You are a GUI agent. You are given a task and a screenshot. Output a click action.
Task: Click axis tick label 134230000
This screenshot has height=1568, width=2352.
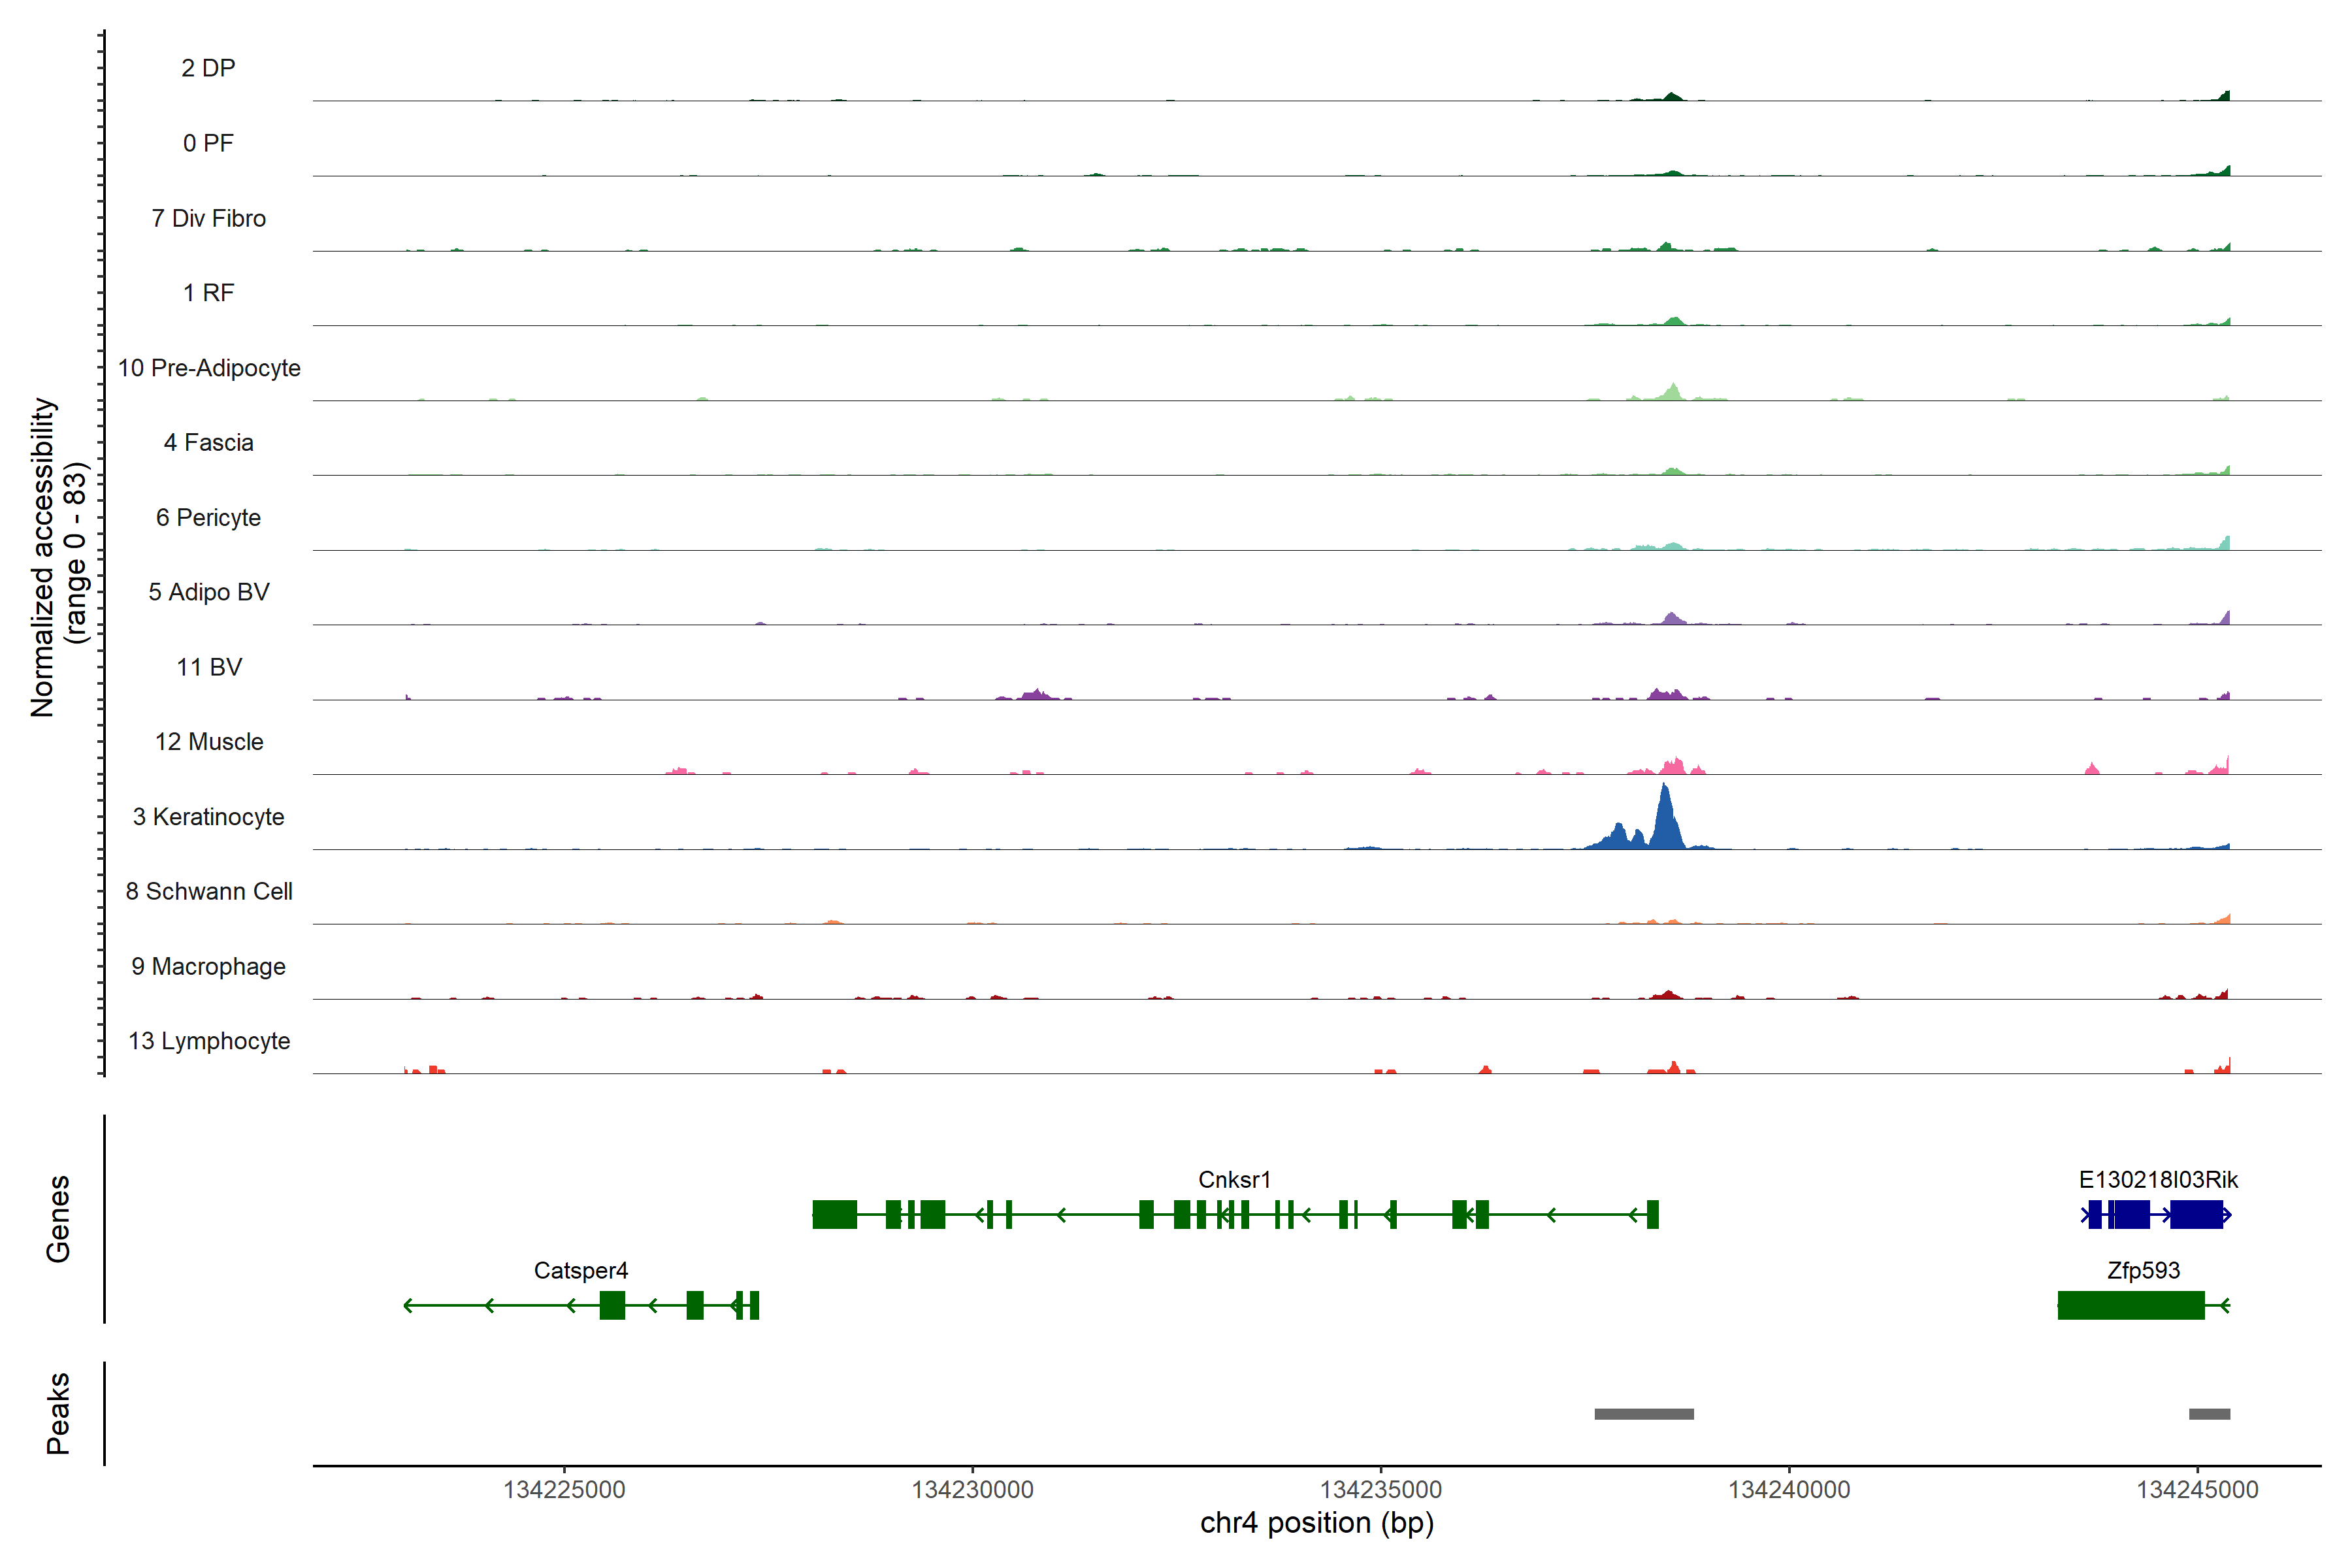[x=972, y=1490]
